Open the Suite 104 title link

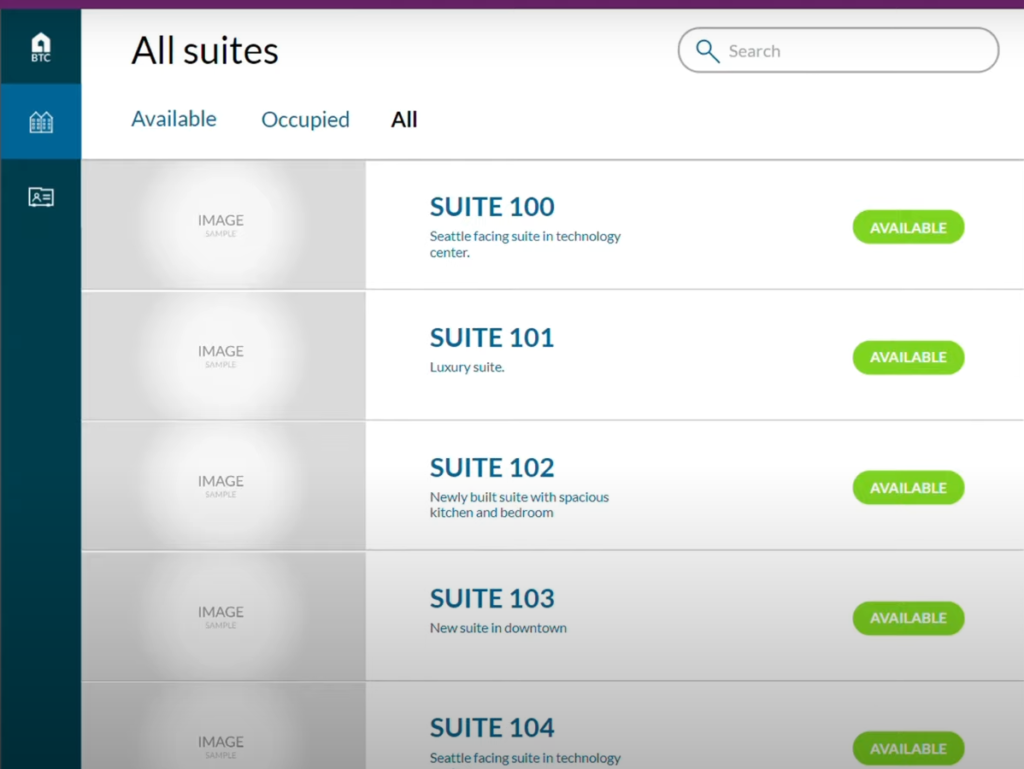coord(492,727)
